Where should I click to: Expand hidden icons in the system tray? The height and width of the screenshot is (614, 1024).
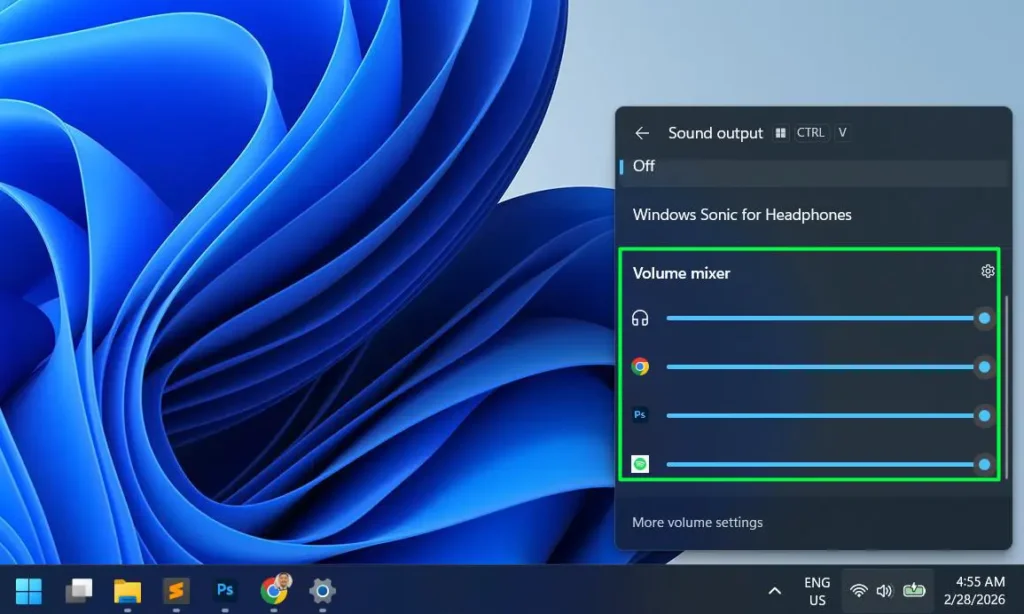pyautogui.click(x=775, y=591)
